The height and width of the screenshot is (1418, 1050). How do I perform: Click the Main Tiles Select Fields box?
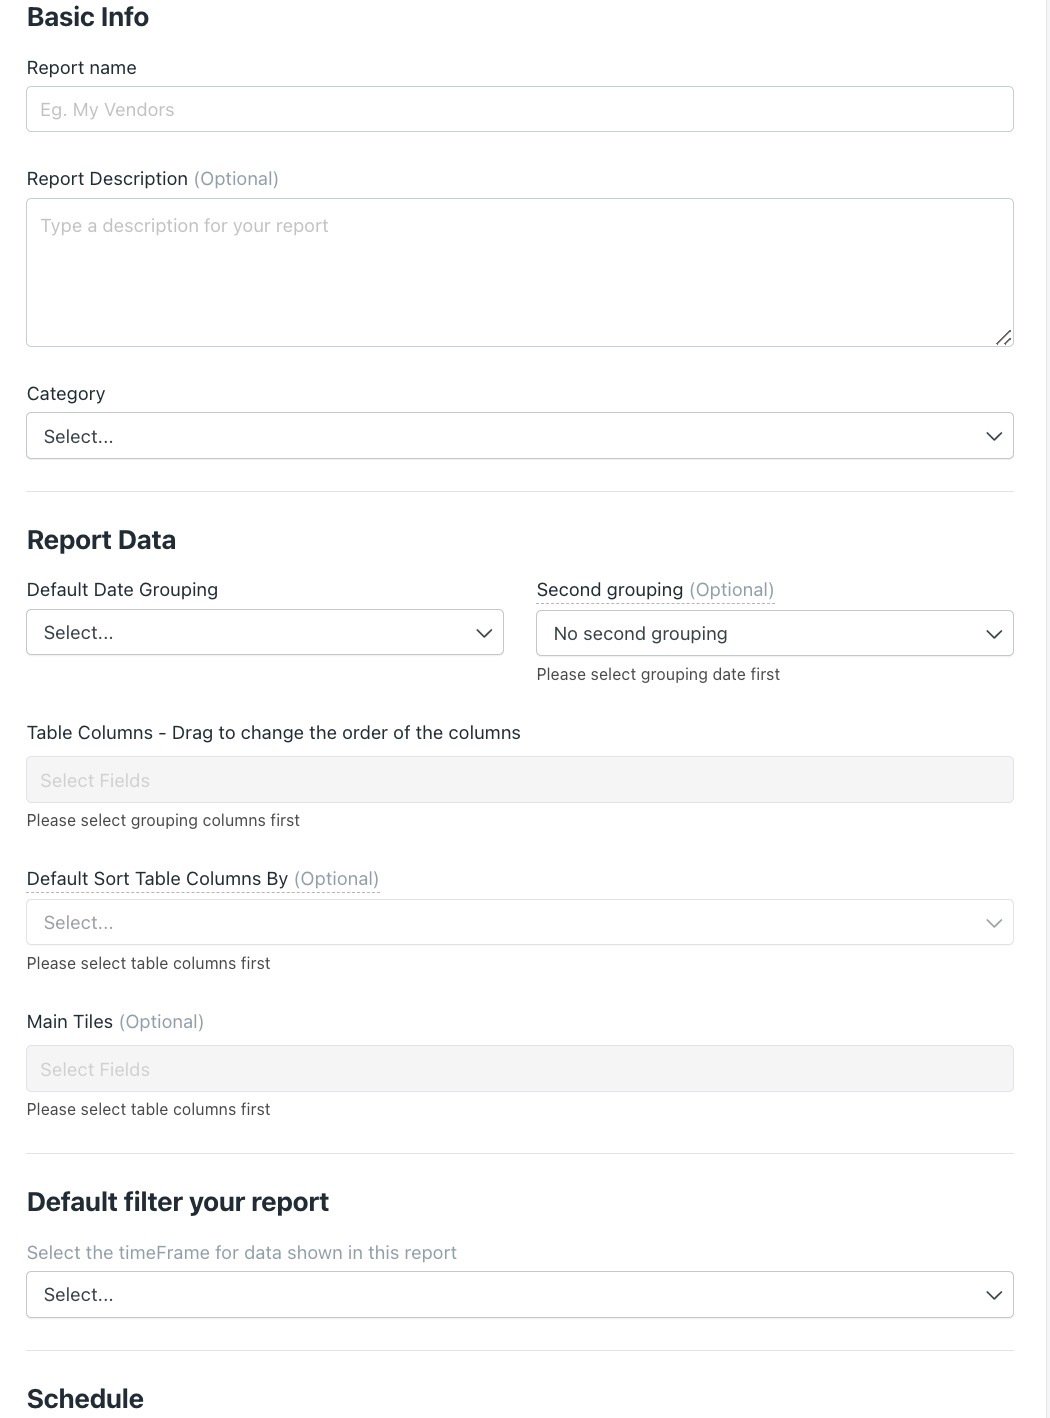pos(519,1069)
